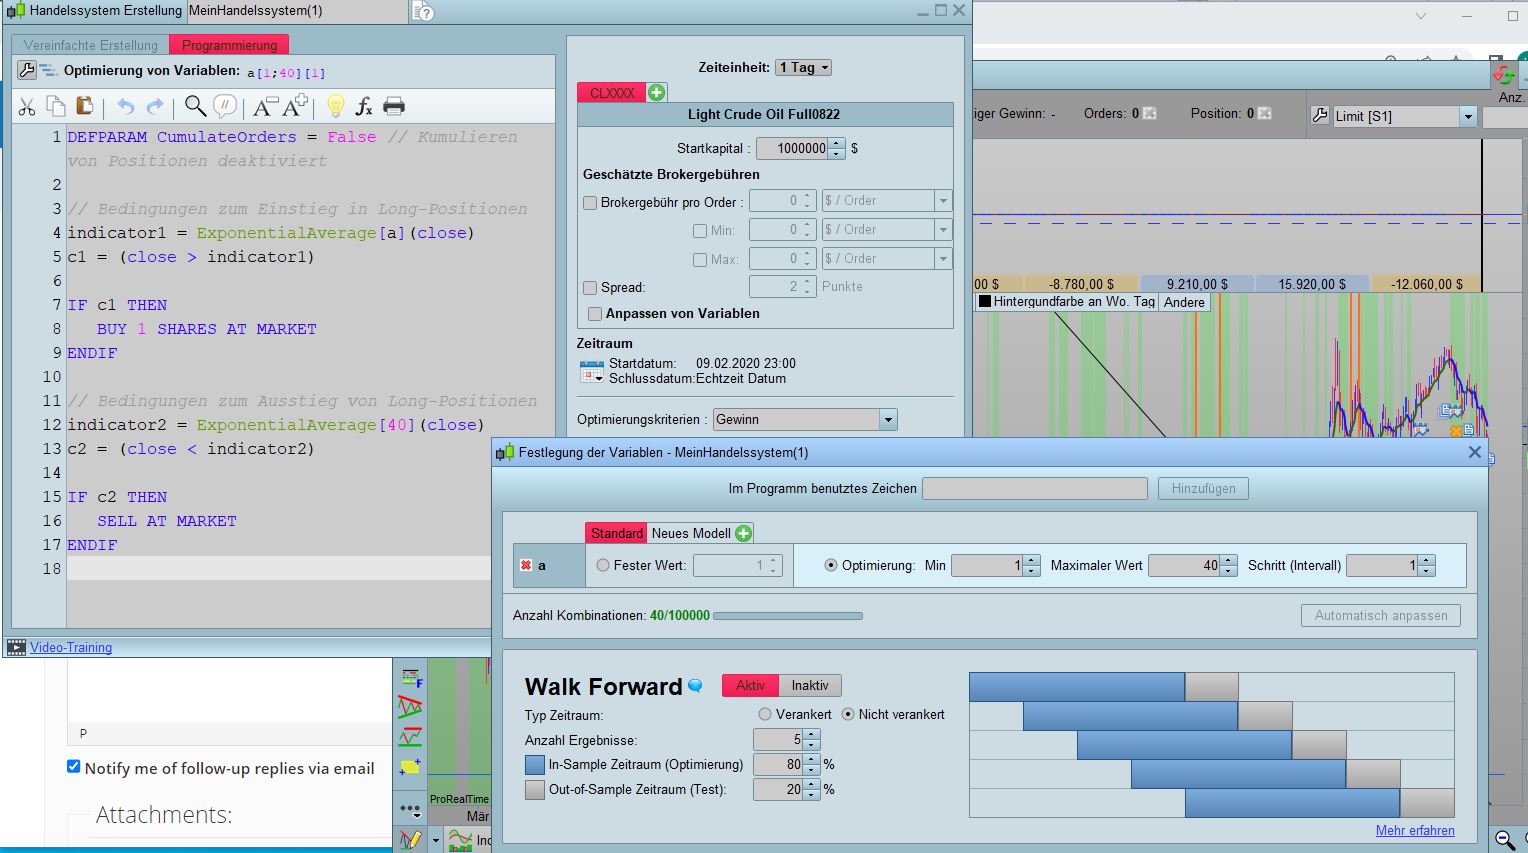The image size is (1528, 853).
Task: Decrease the editor font size
Action: [x=265, y=106]
